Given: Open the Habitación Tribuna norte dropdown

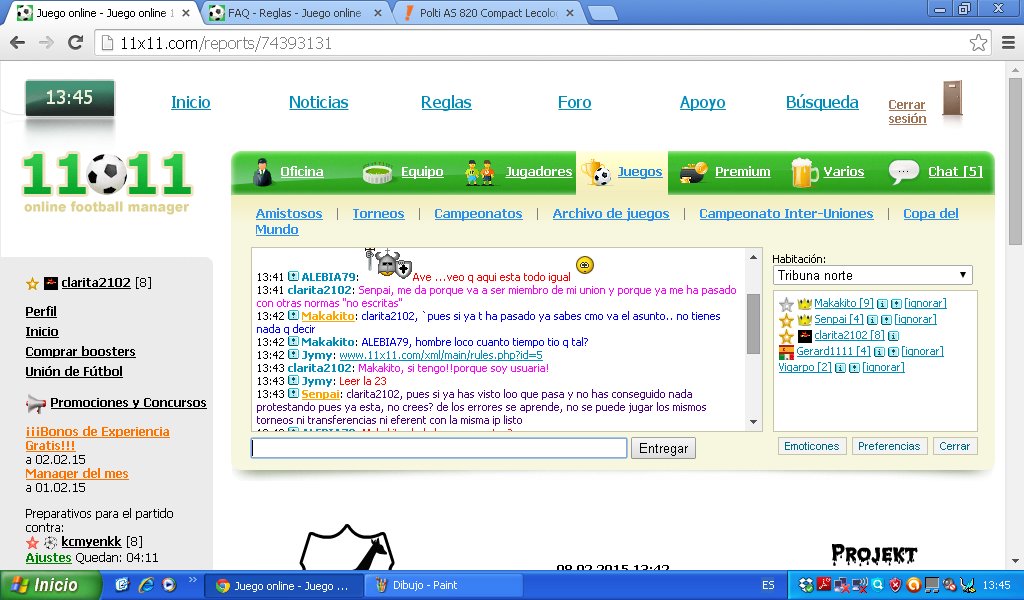Looking at the screenshot, I should pos(872,275).
